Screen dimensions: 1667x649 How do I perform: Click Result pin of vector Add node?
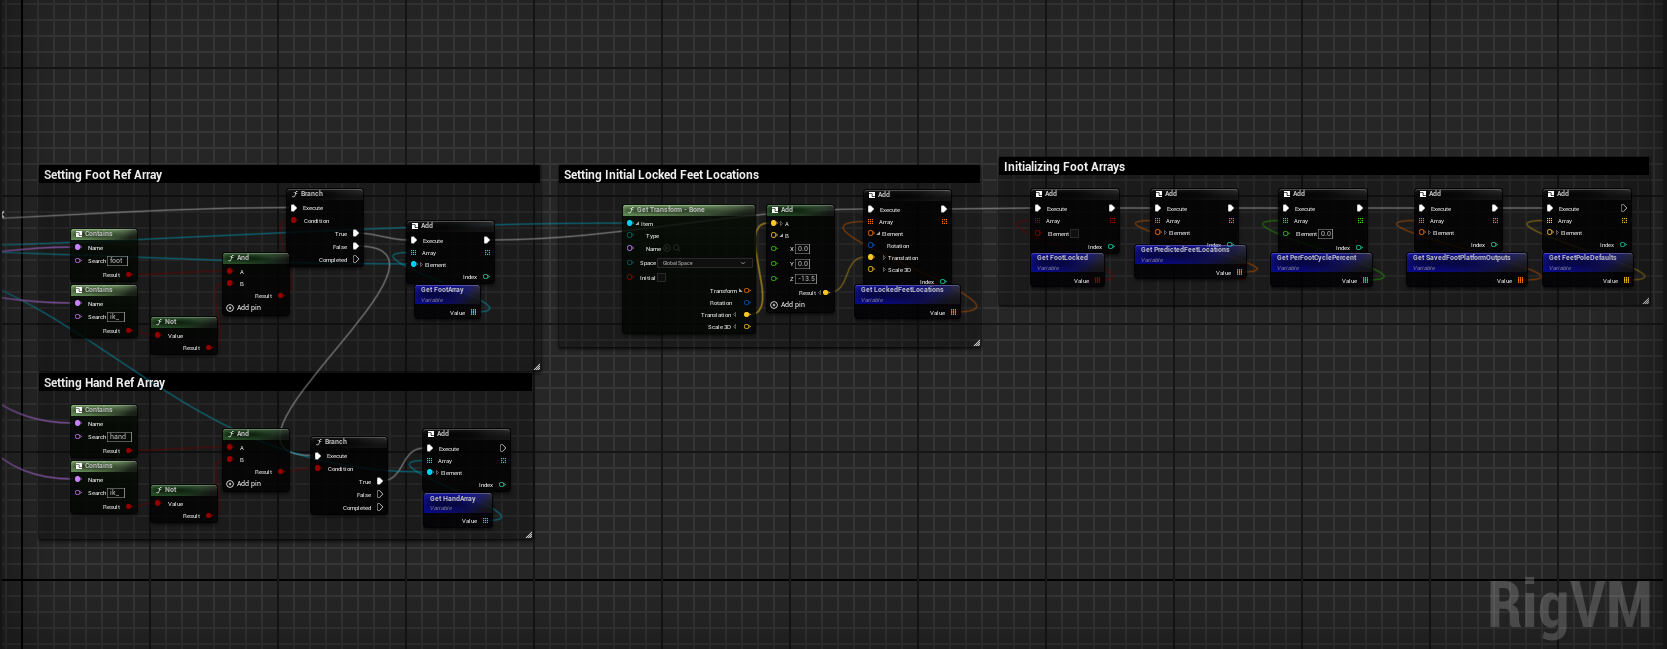[825, 293]
